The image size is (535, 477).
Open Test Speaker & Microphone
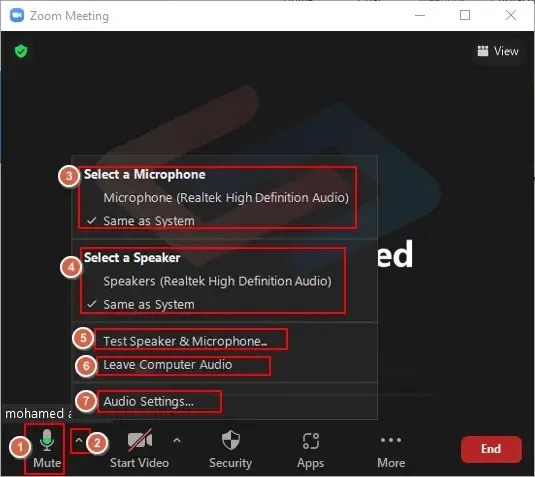(x=185, y=342)
